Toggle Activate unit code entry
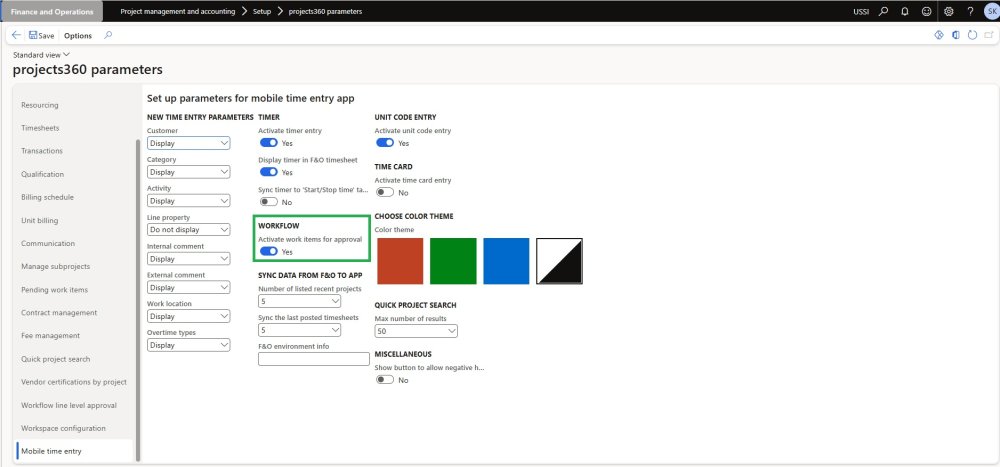This screenshot has height=467, width=1000. coord(385,143)
